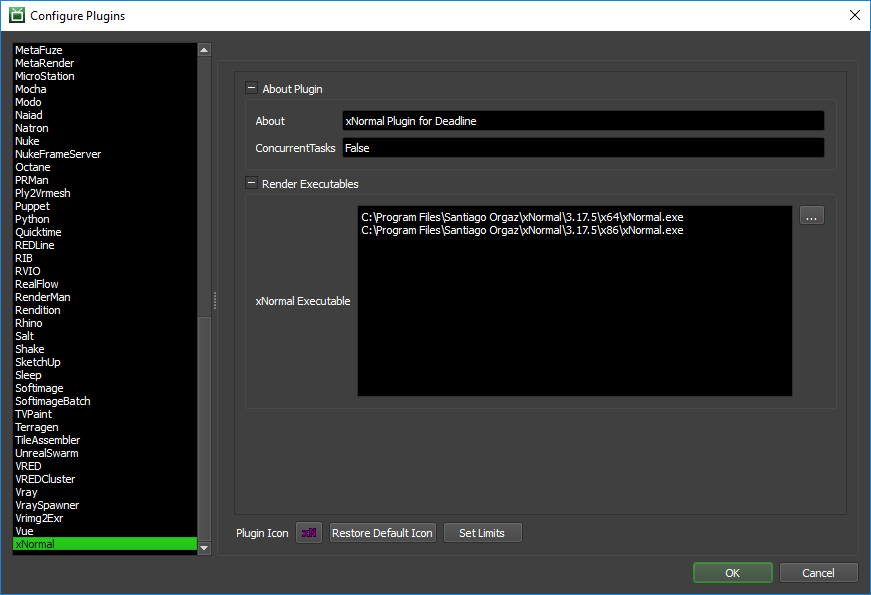Choose the Vray plugin entry
This screenshot has height=595, width=871.
(26, 492)
